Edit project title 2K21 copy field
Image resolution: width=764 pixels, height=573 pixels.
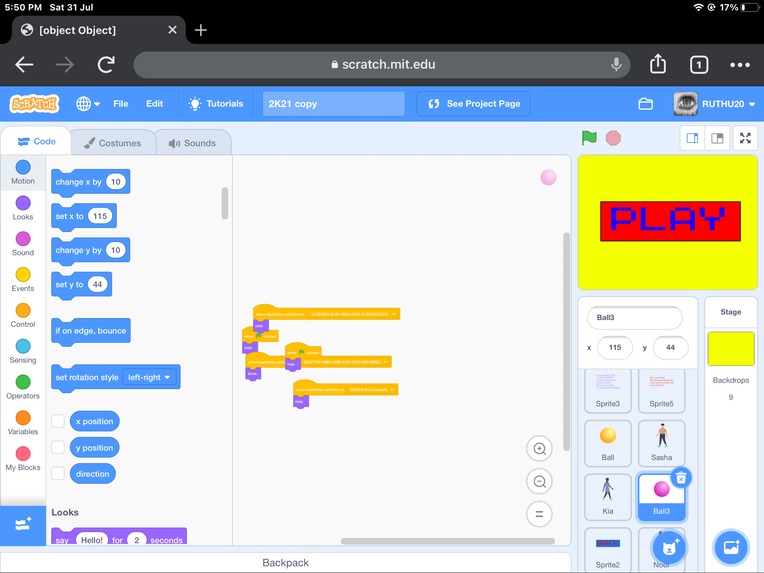point(334,104)
